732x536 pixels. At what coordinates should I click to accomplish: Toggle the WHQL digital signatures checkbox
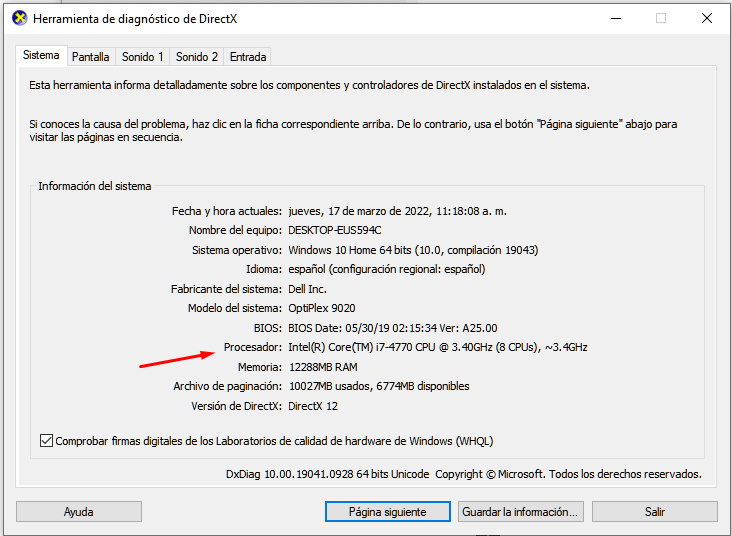click(46, 441)
